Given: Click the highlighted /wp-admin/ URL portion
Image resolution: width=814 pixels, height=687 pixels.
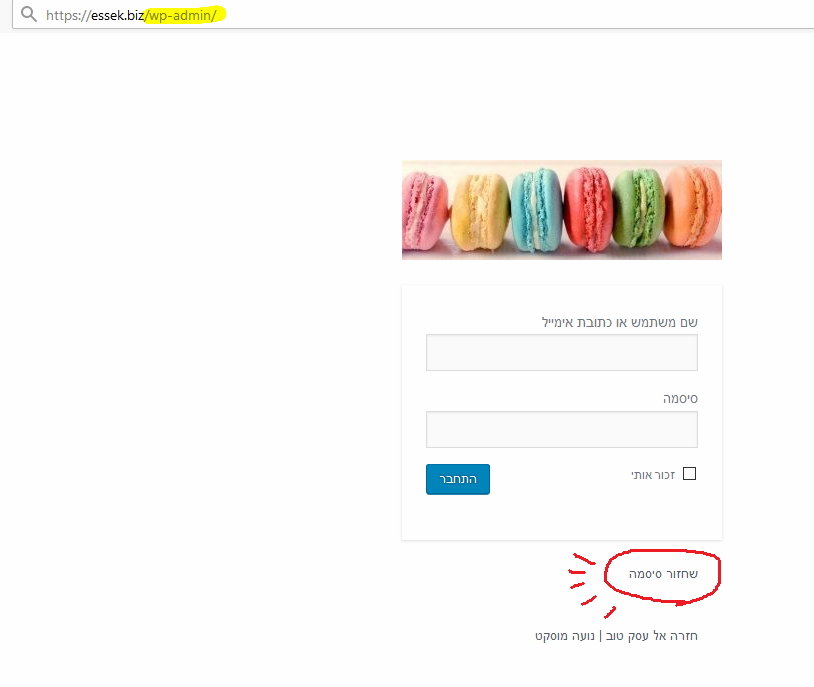Looking at the screenshot, I should pyautogui.click(x=181, y=15).
